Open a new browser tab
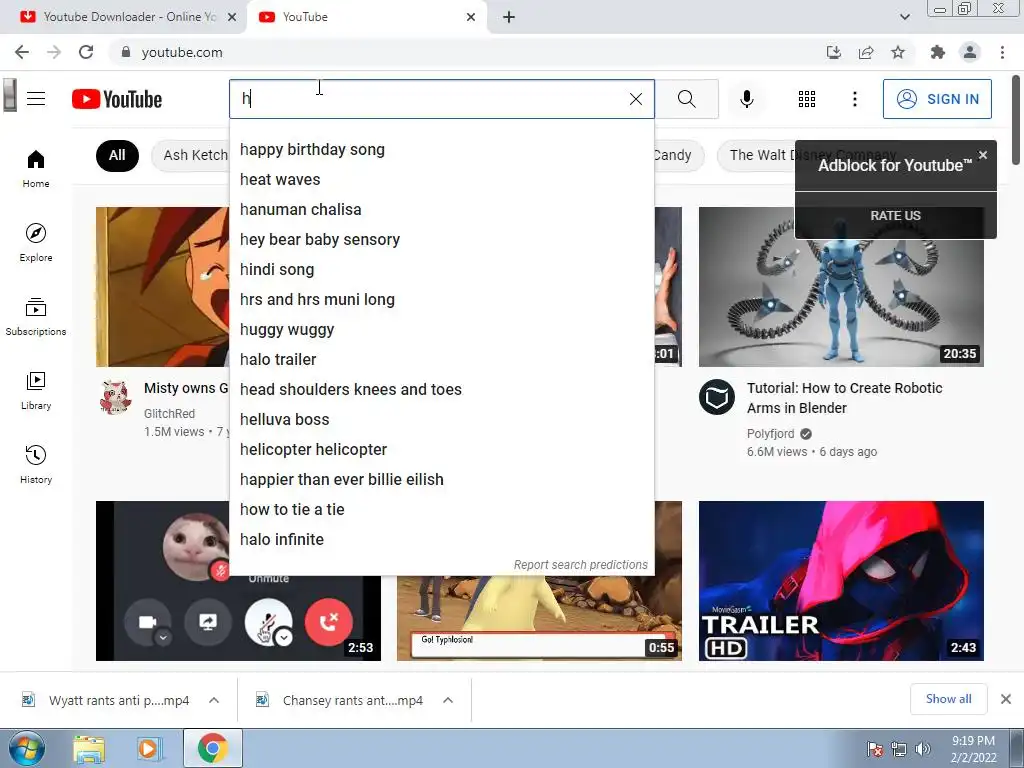The height and width of the screenshot is (768, 1024). point(509,17)
